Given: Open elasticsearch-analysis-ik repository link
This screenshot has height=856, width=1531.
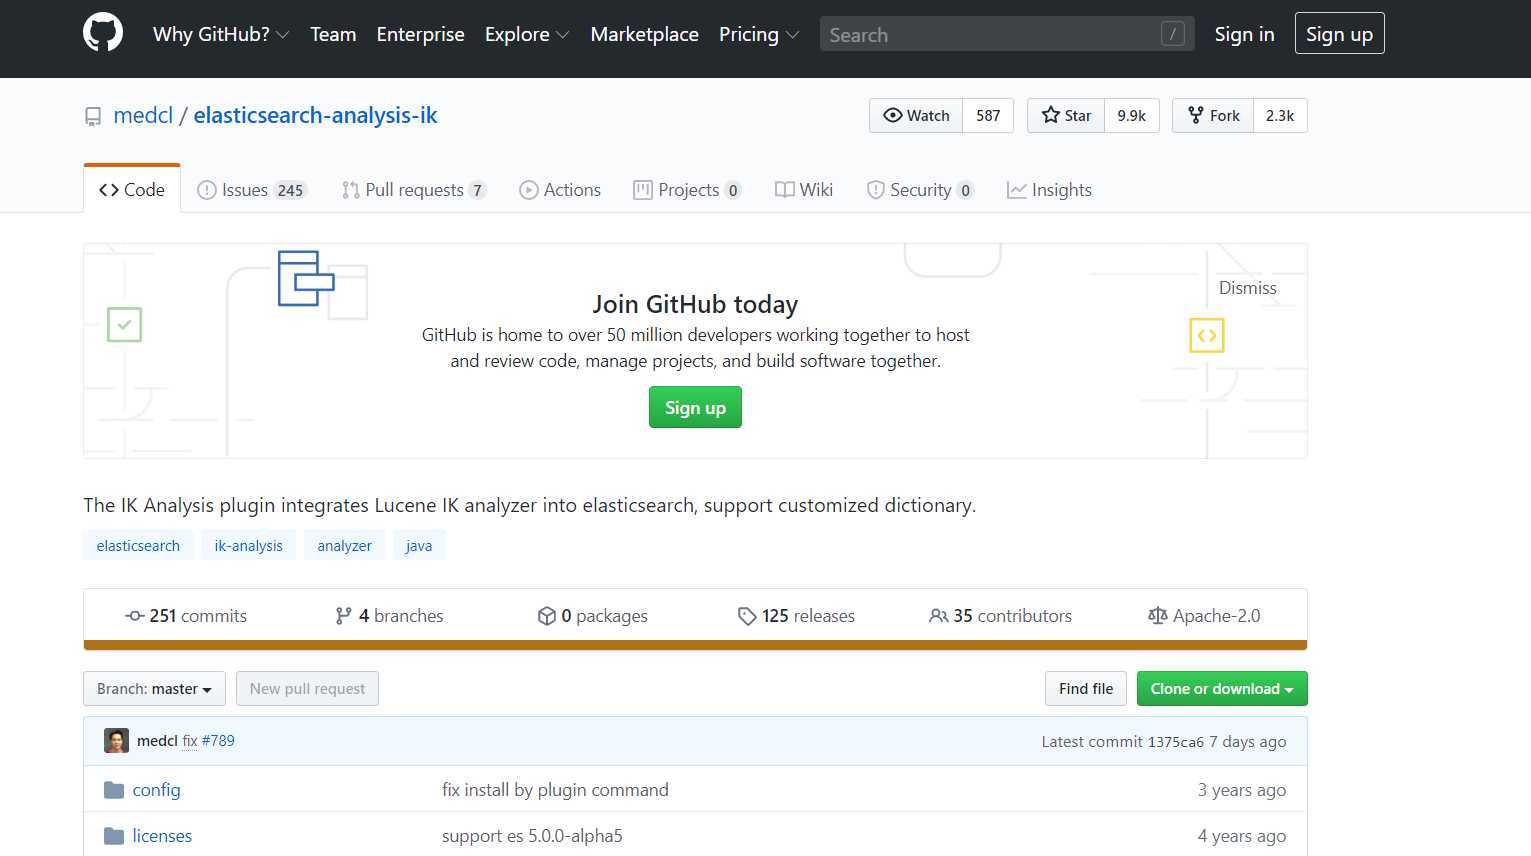Looking at the screenshot, I should pyautogui.click(x=315, y=115).
